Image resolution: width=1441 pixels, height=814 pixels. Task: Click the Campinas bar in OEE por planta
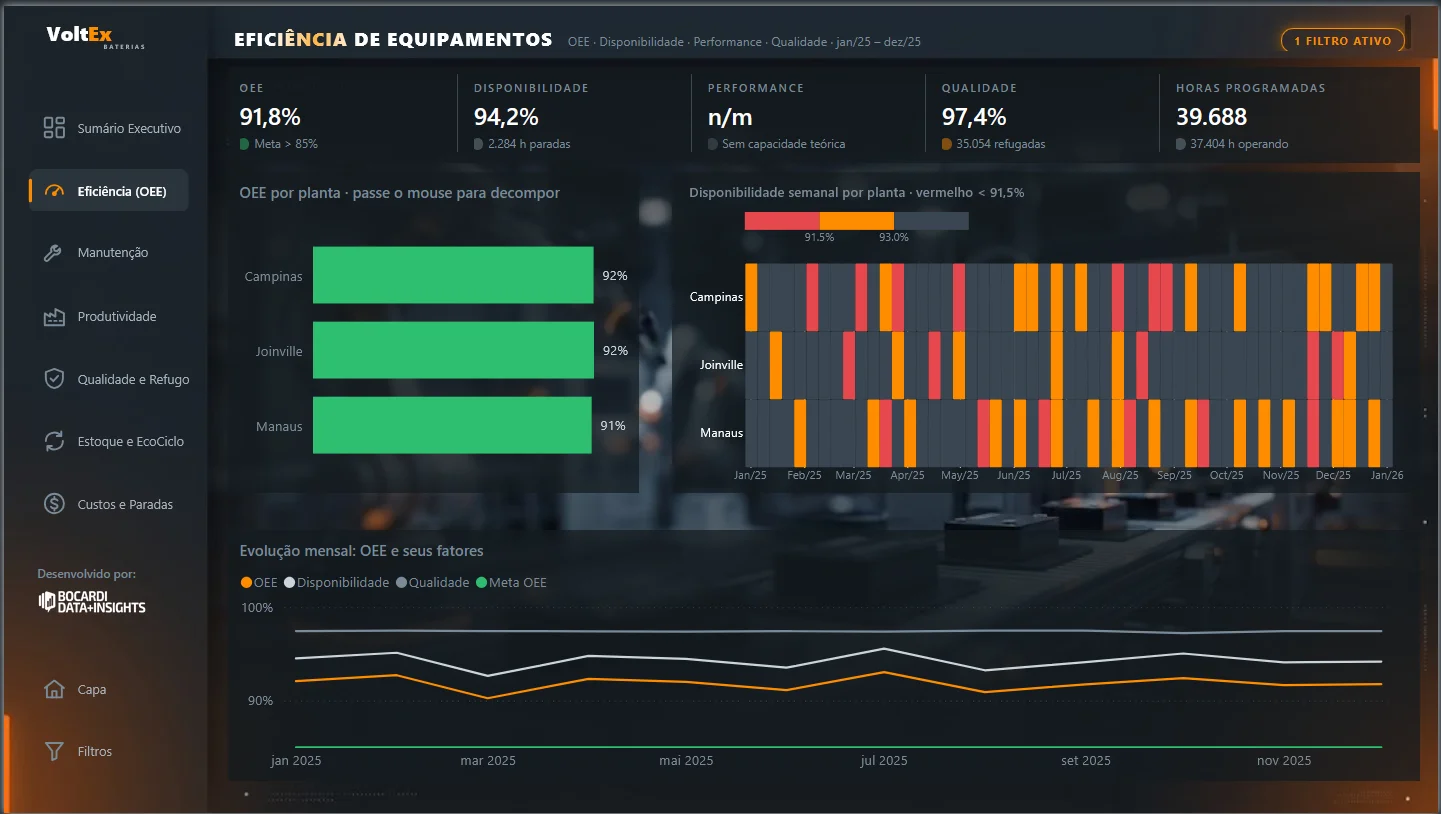click(x=453, y=275)
